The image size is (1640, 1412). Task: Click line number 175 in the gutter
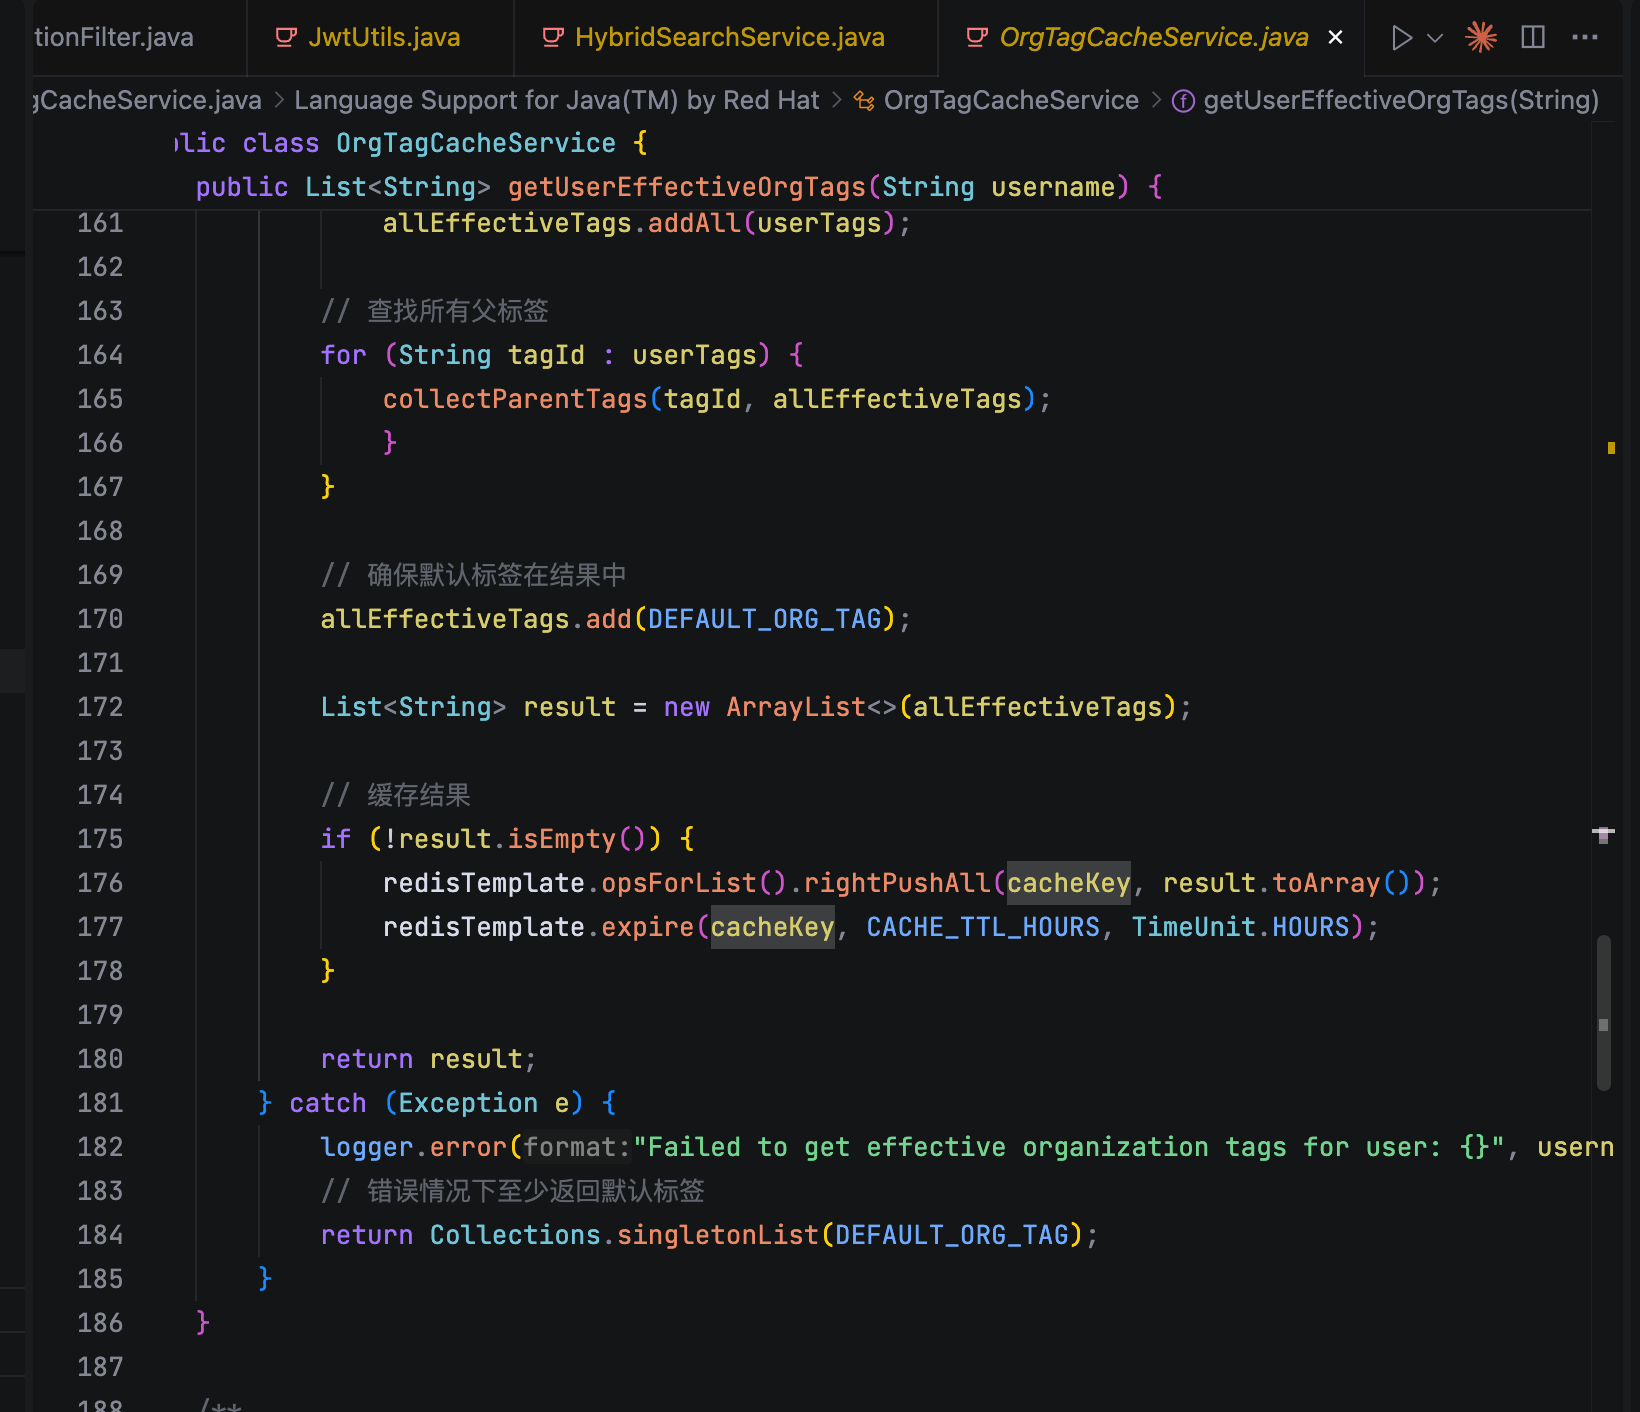pos(100,839)
